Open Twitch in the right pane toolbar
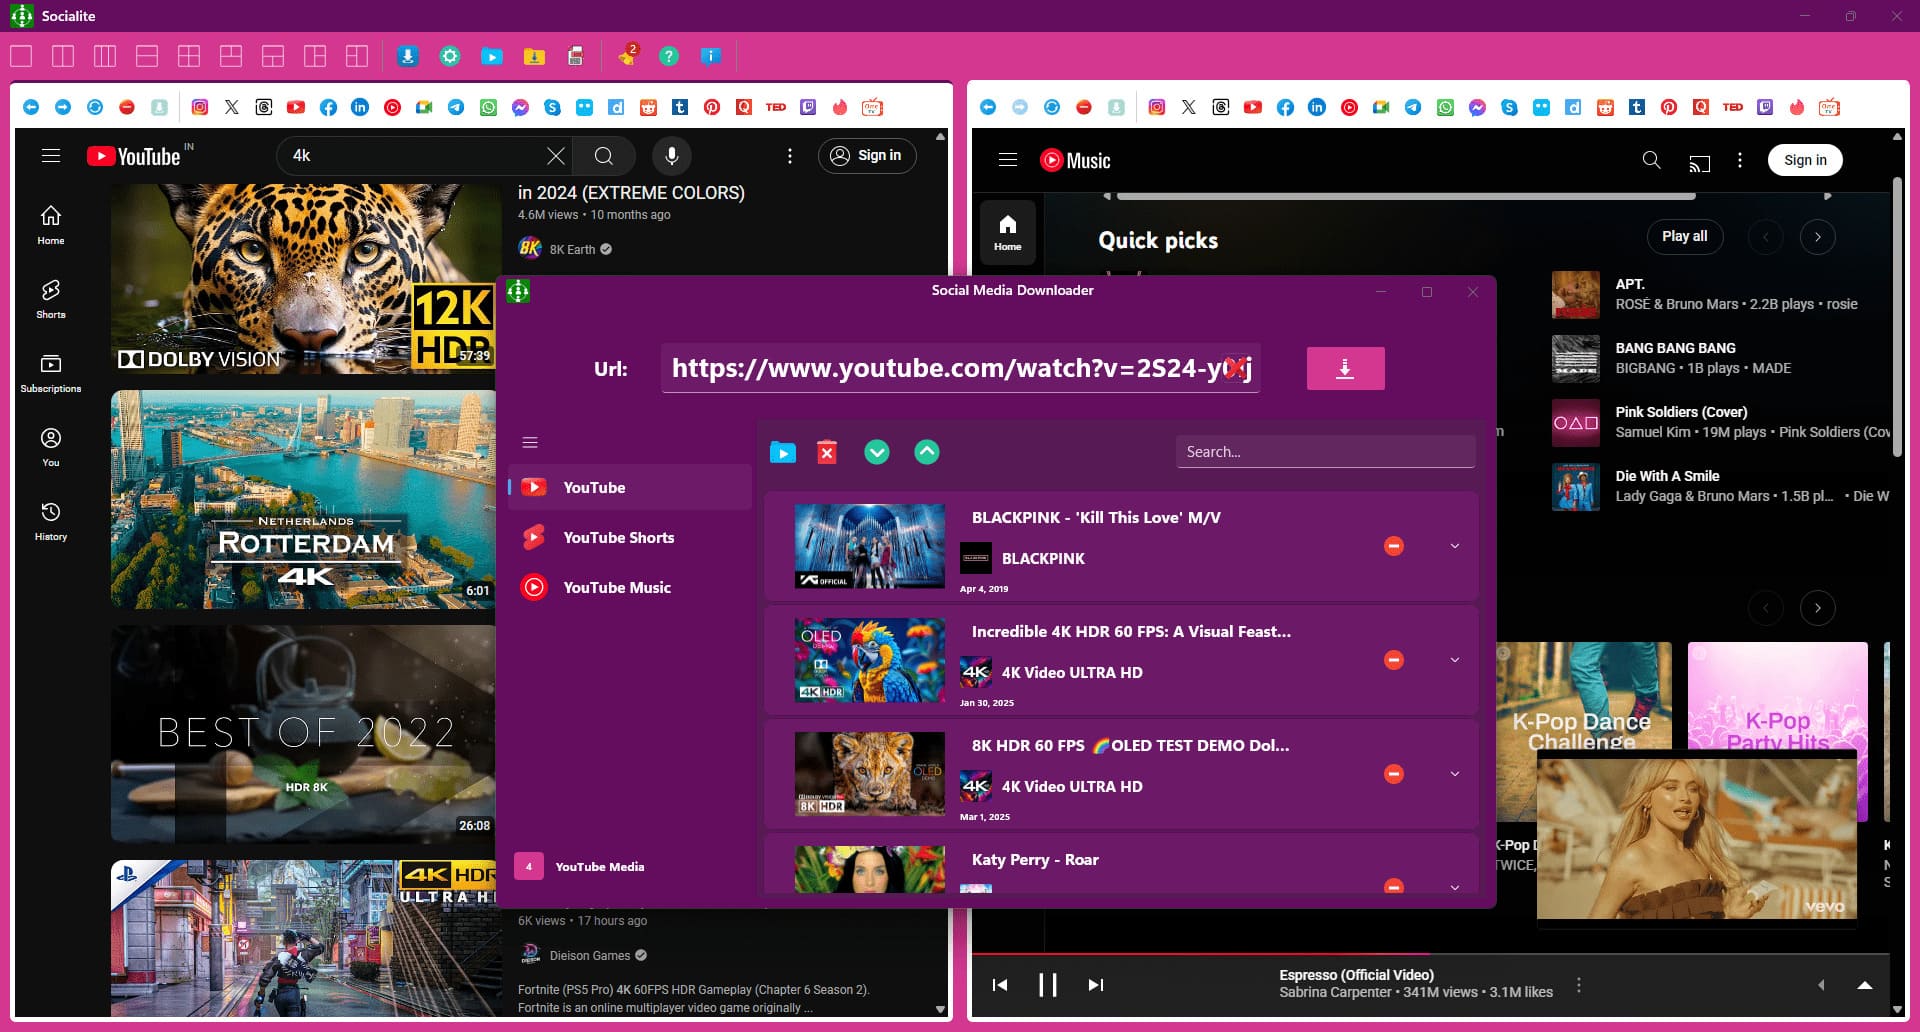1920x1032 pixels. 1765,107
